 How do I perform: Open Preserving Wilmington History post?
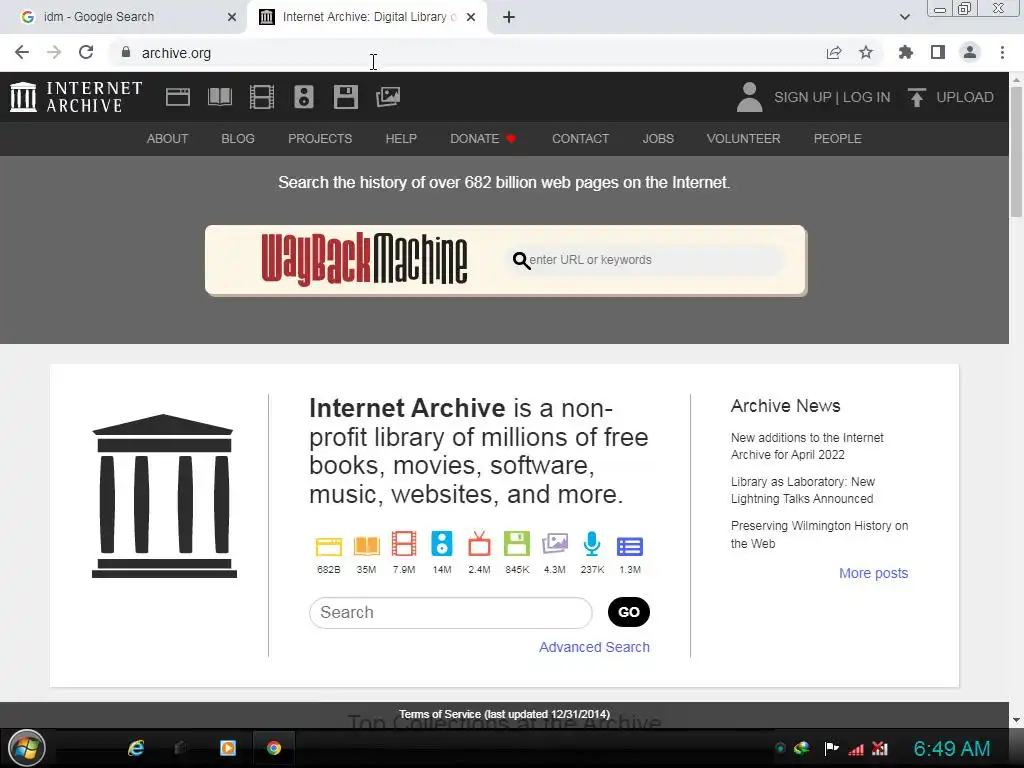pos(819,534)
